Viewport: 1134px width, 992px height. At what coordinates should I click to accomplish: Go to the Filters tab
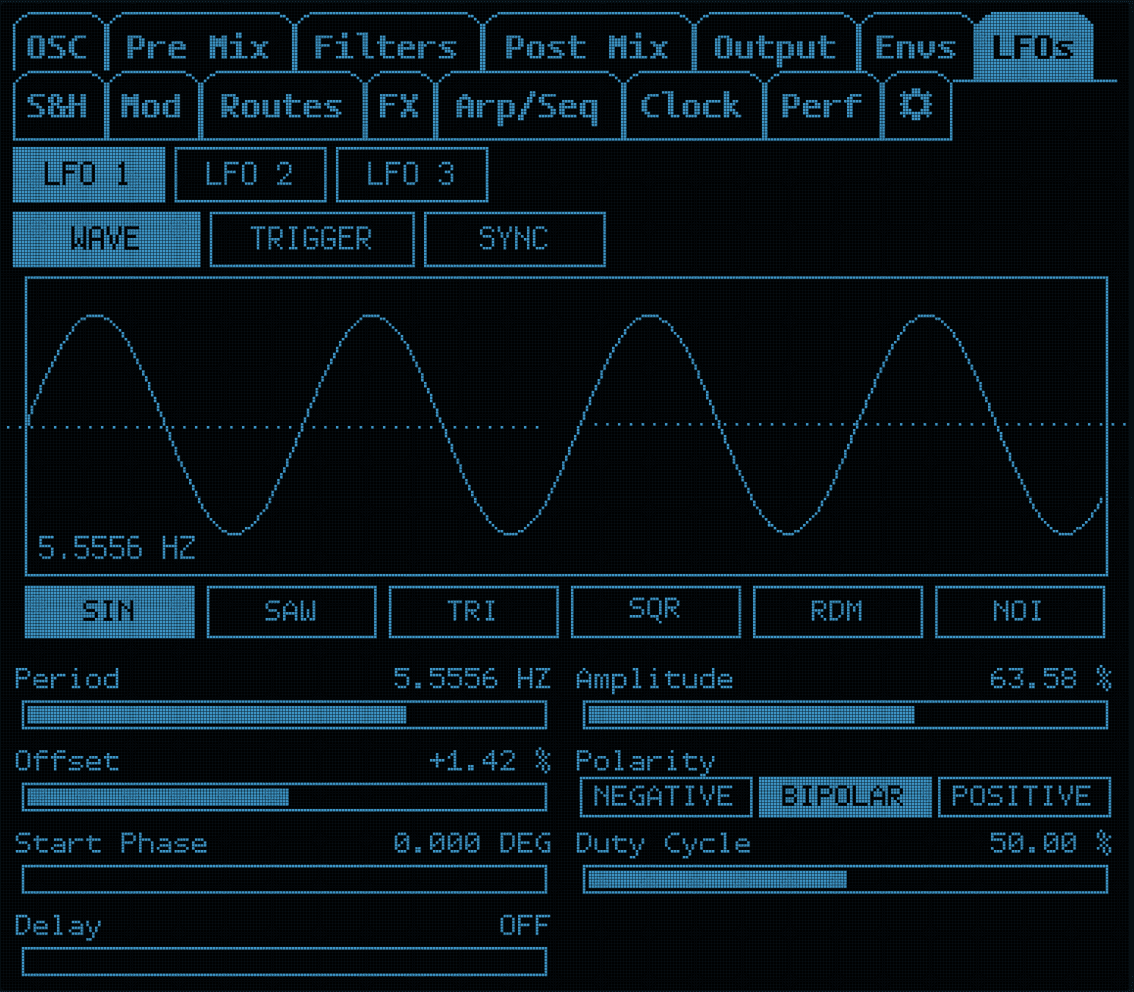click(386, 45)
